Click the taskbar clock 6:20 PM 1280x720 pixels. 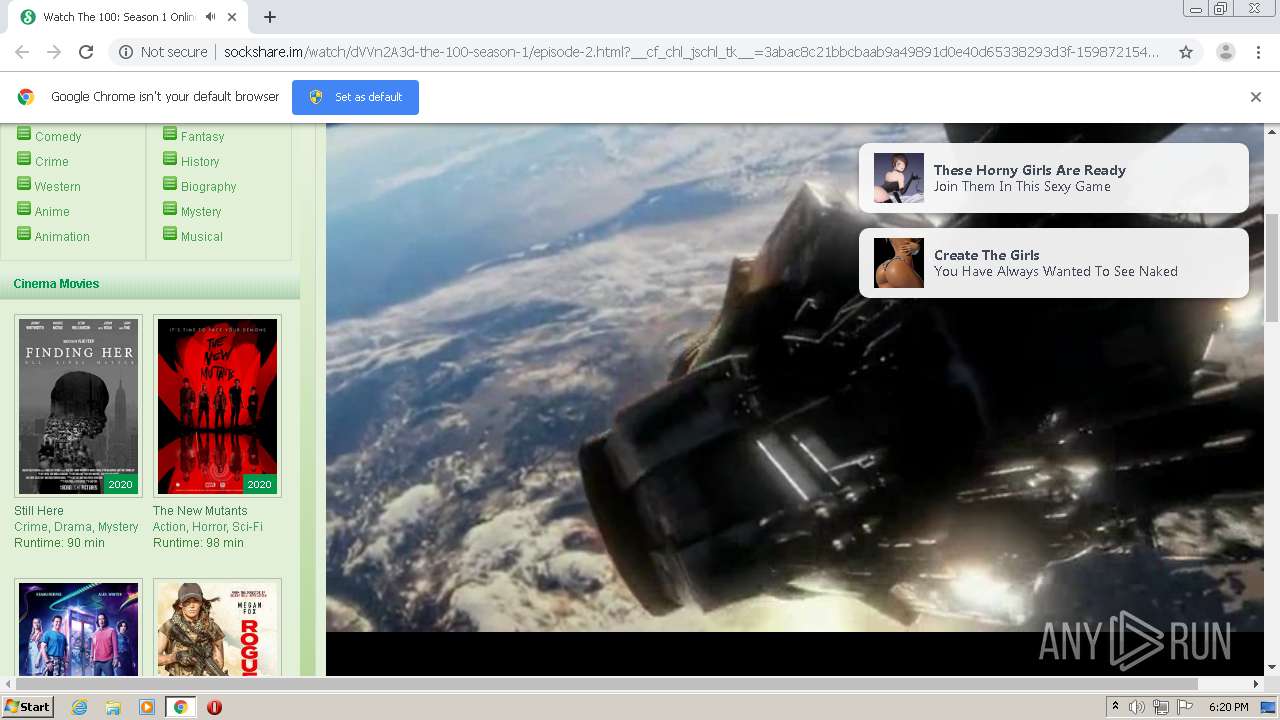click(1228, 707)
